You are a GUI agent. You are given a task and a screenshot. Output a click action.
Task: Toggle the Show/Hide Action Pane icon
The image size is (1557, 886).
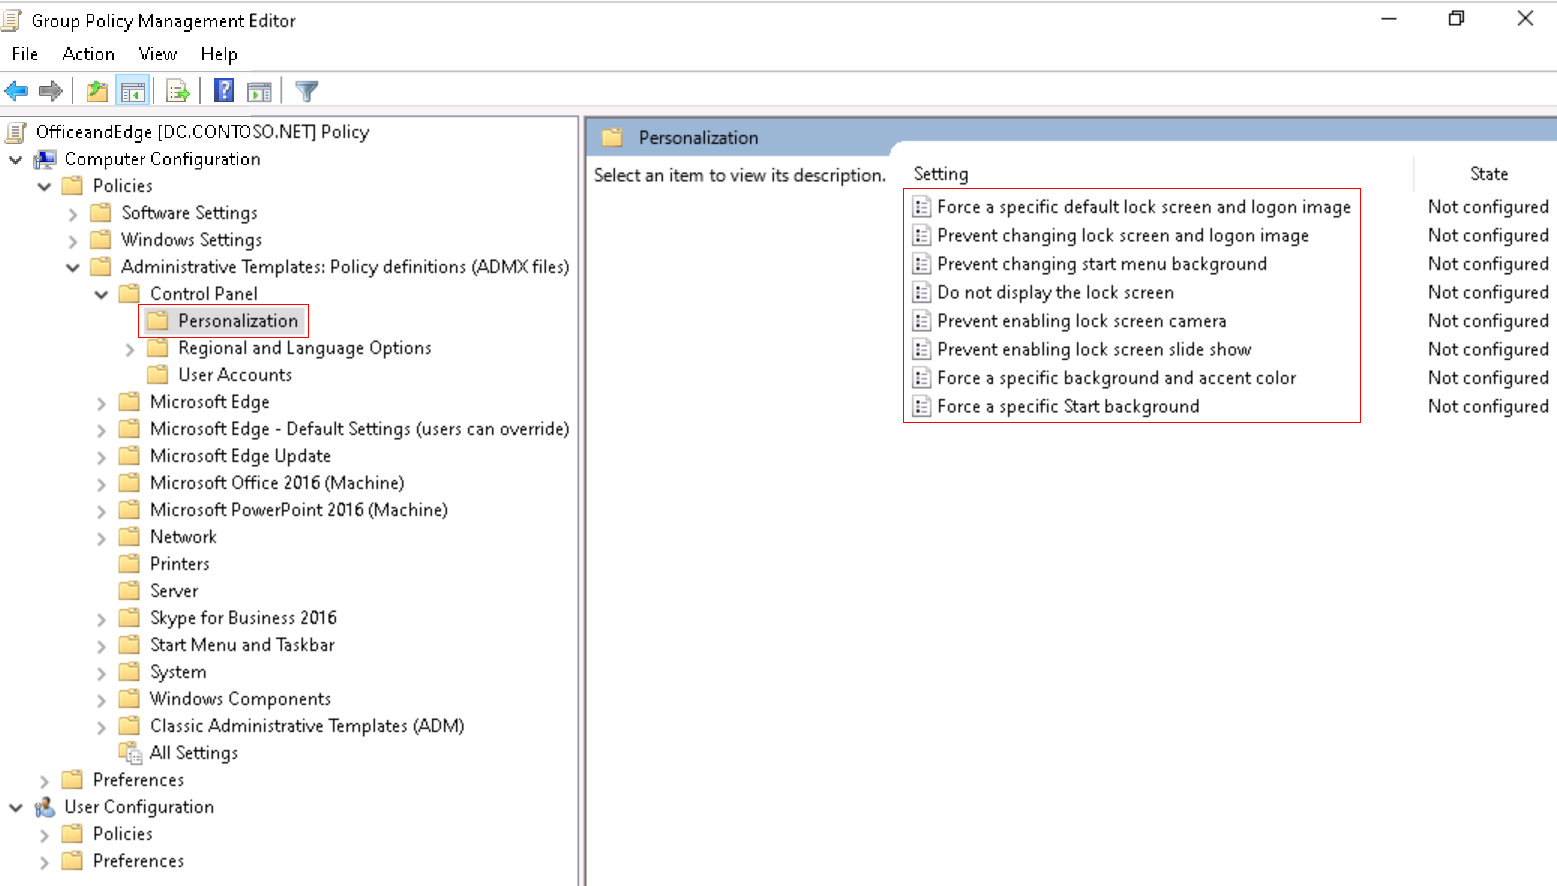(x=259, y=90)
